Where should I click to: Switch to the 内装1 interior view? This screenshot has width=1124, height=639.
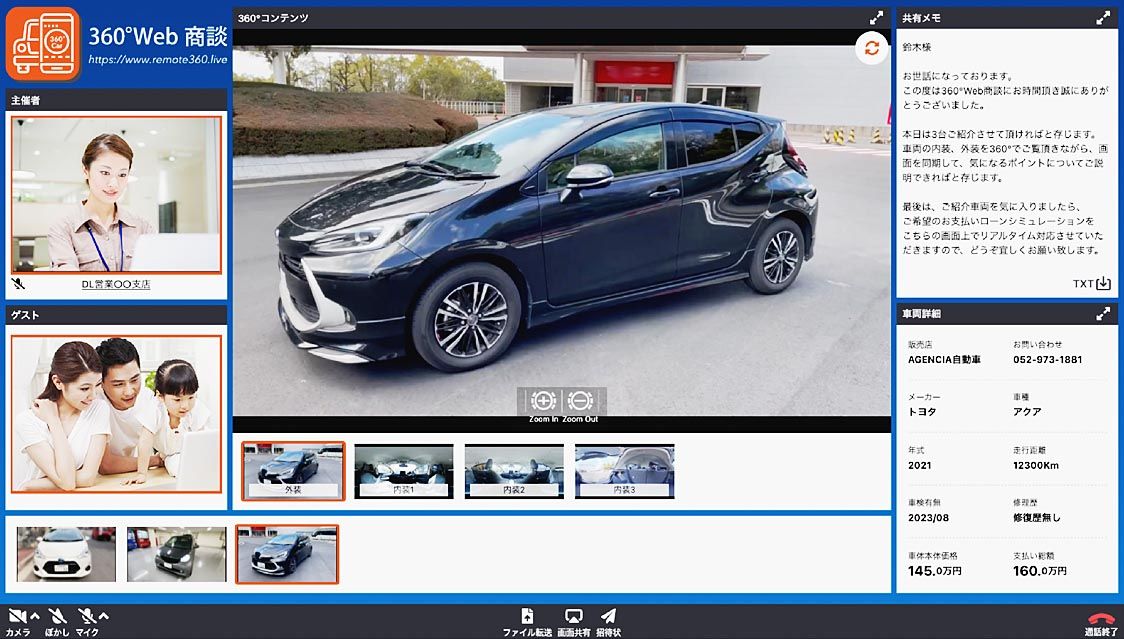403,471
